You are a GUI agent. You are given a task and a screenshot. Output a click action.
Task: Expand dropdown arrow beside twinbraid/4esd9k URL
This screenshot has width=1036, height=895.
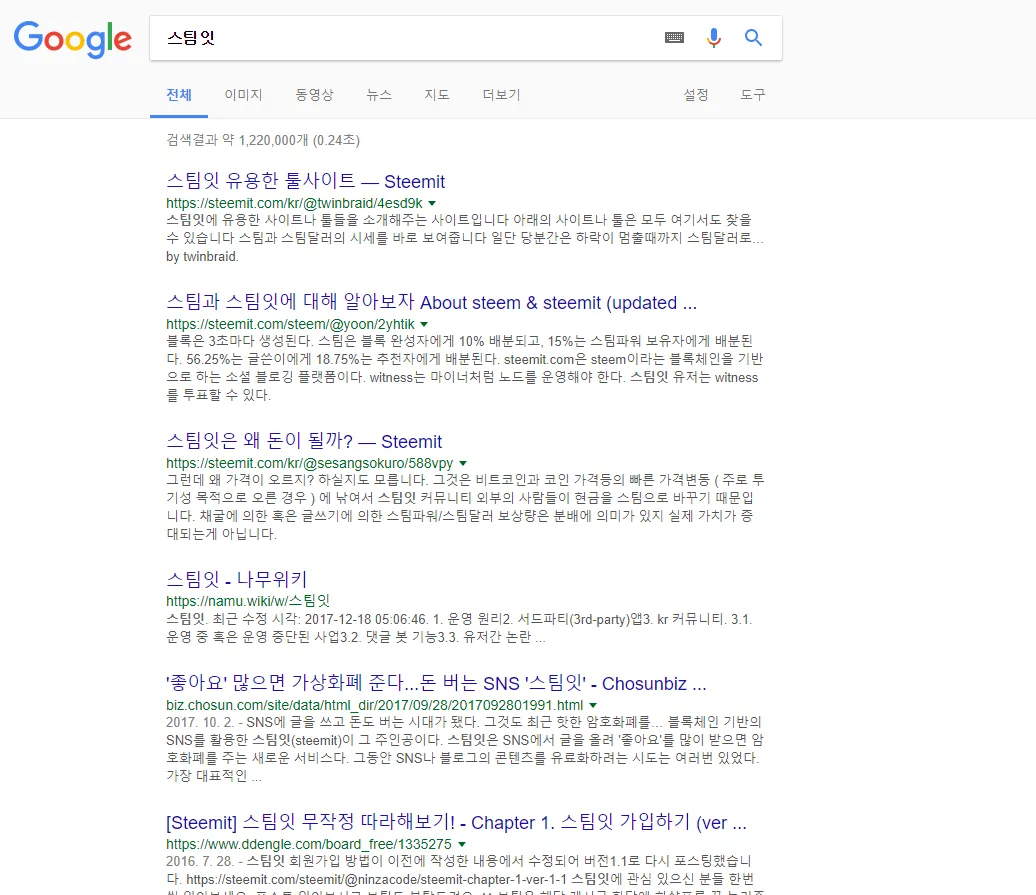(432, 203)
